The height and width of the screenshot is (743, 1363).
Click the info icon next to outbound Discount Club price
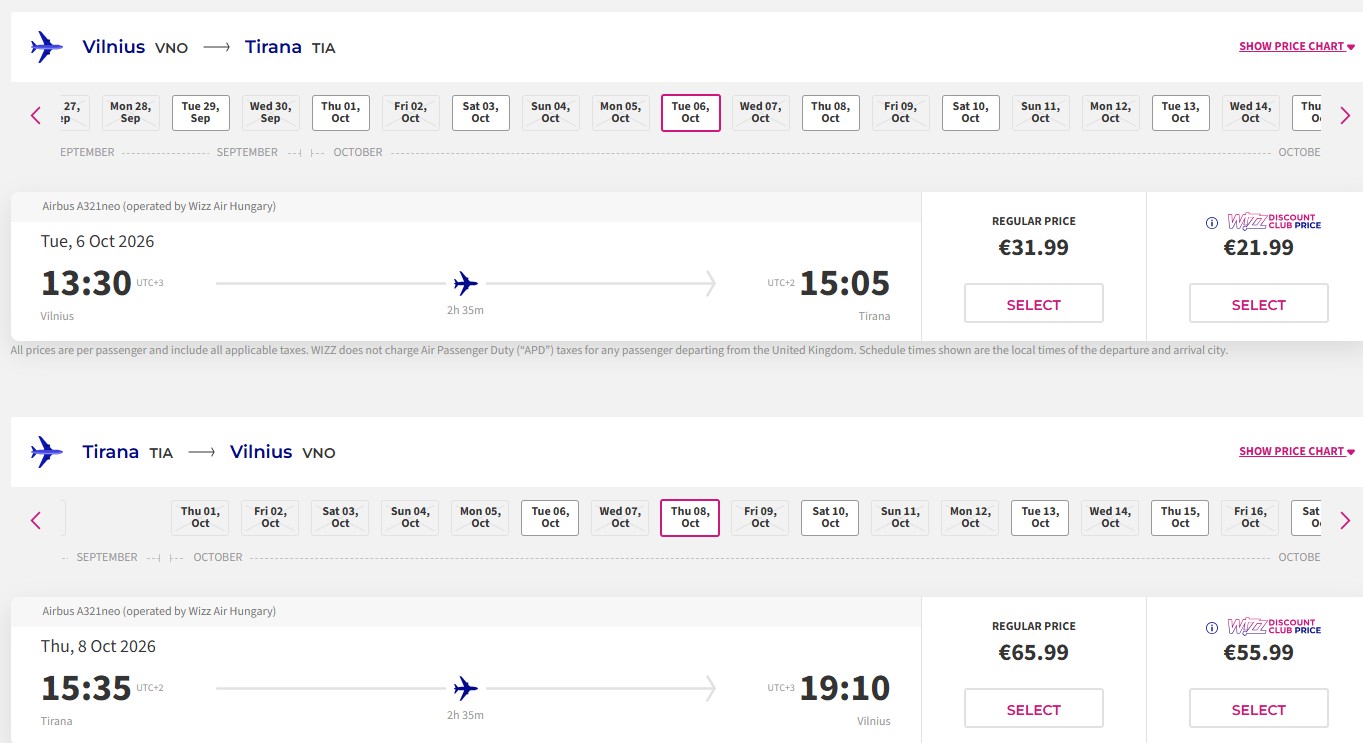[x=1211, y=223]
